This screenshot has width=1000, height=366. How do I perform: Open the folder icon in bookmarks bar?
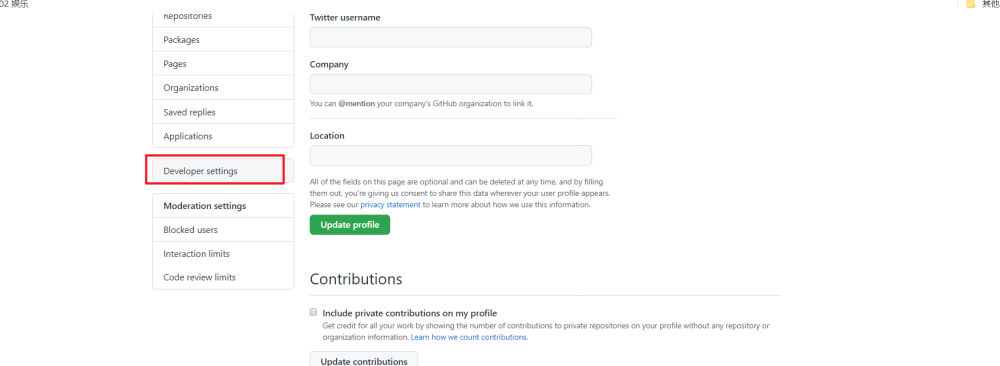(x=971, y=4)
